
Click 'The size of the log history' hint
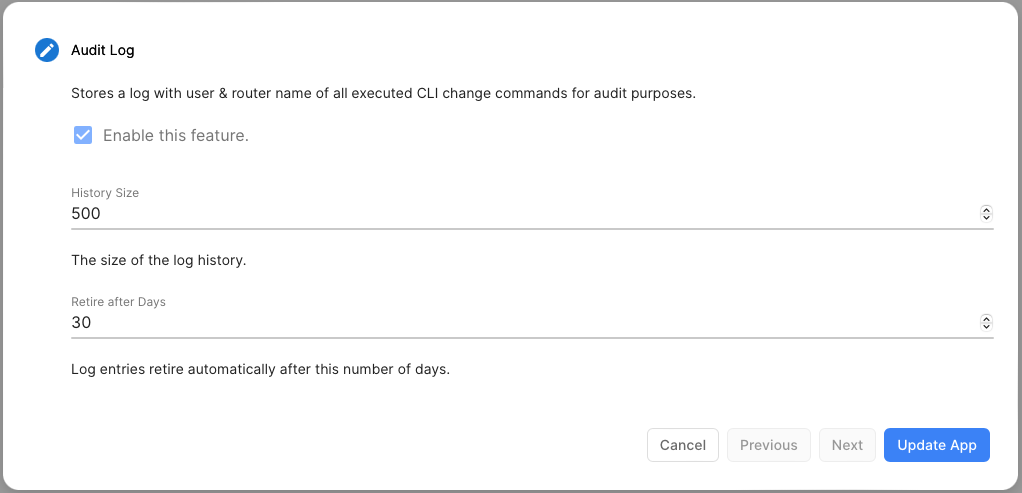(158, 260)
